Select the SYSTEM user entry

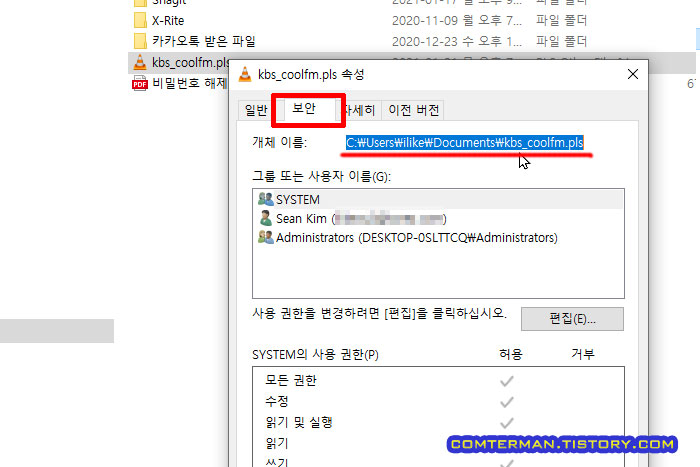click(x=438, y=200)
